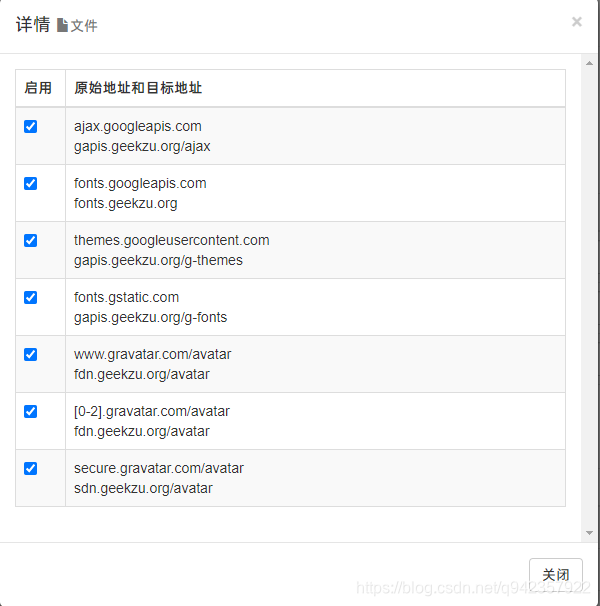Click the text fonts.geekzu.org
Viewport: 600px width, 606px height.
click(125, 203)
